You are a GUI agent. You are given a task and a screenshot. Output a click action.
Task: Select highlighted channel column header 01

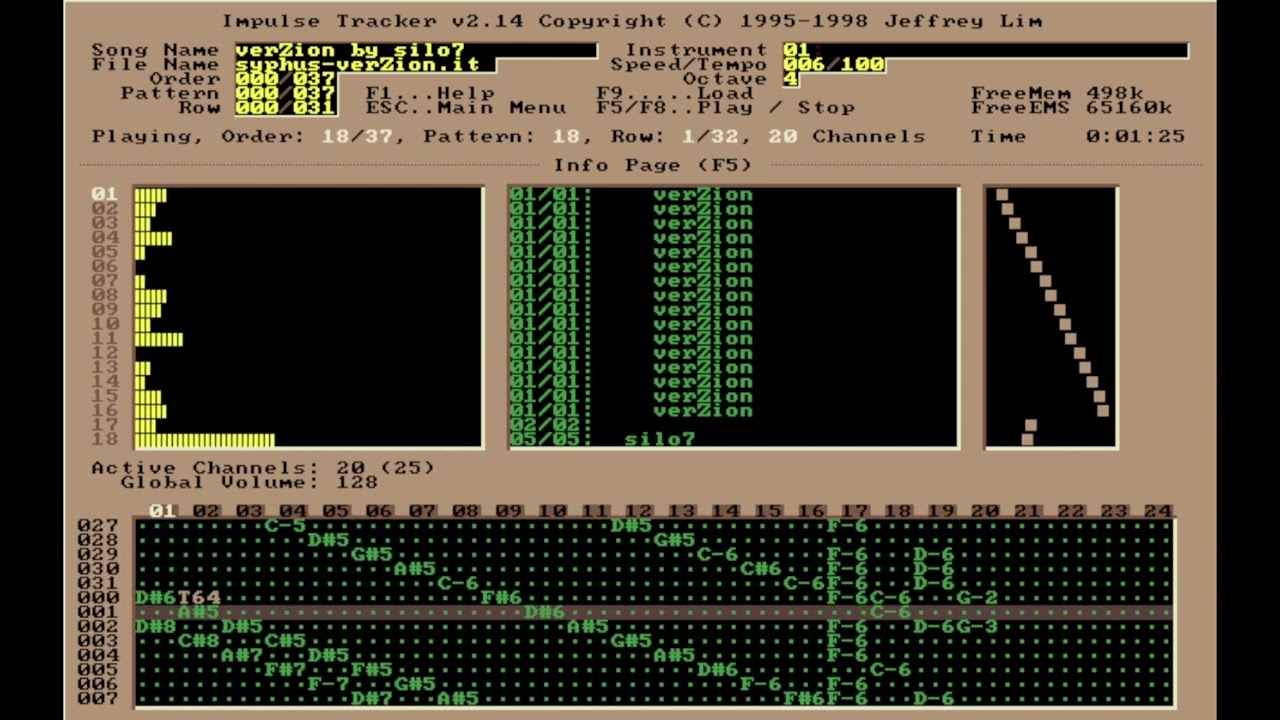click(162, 511)
